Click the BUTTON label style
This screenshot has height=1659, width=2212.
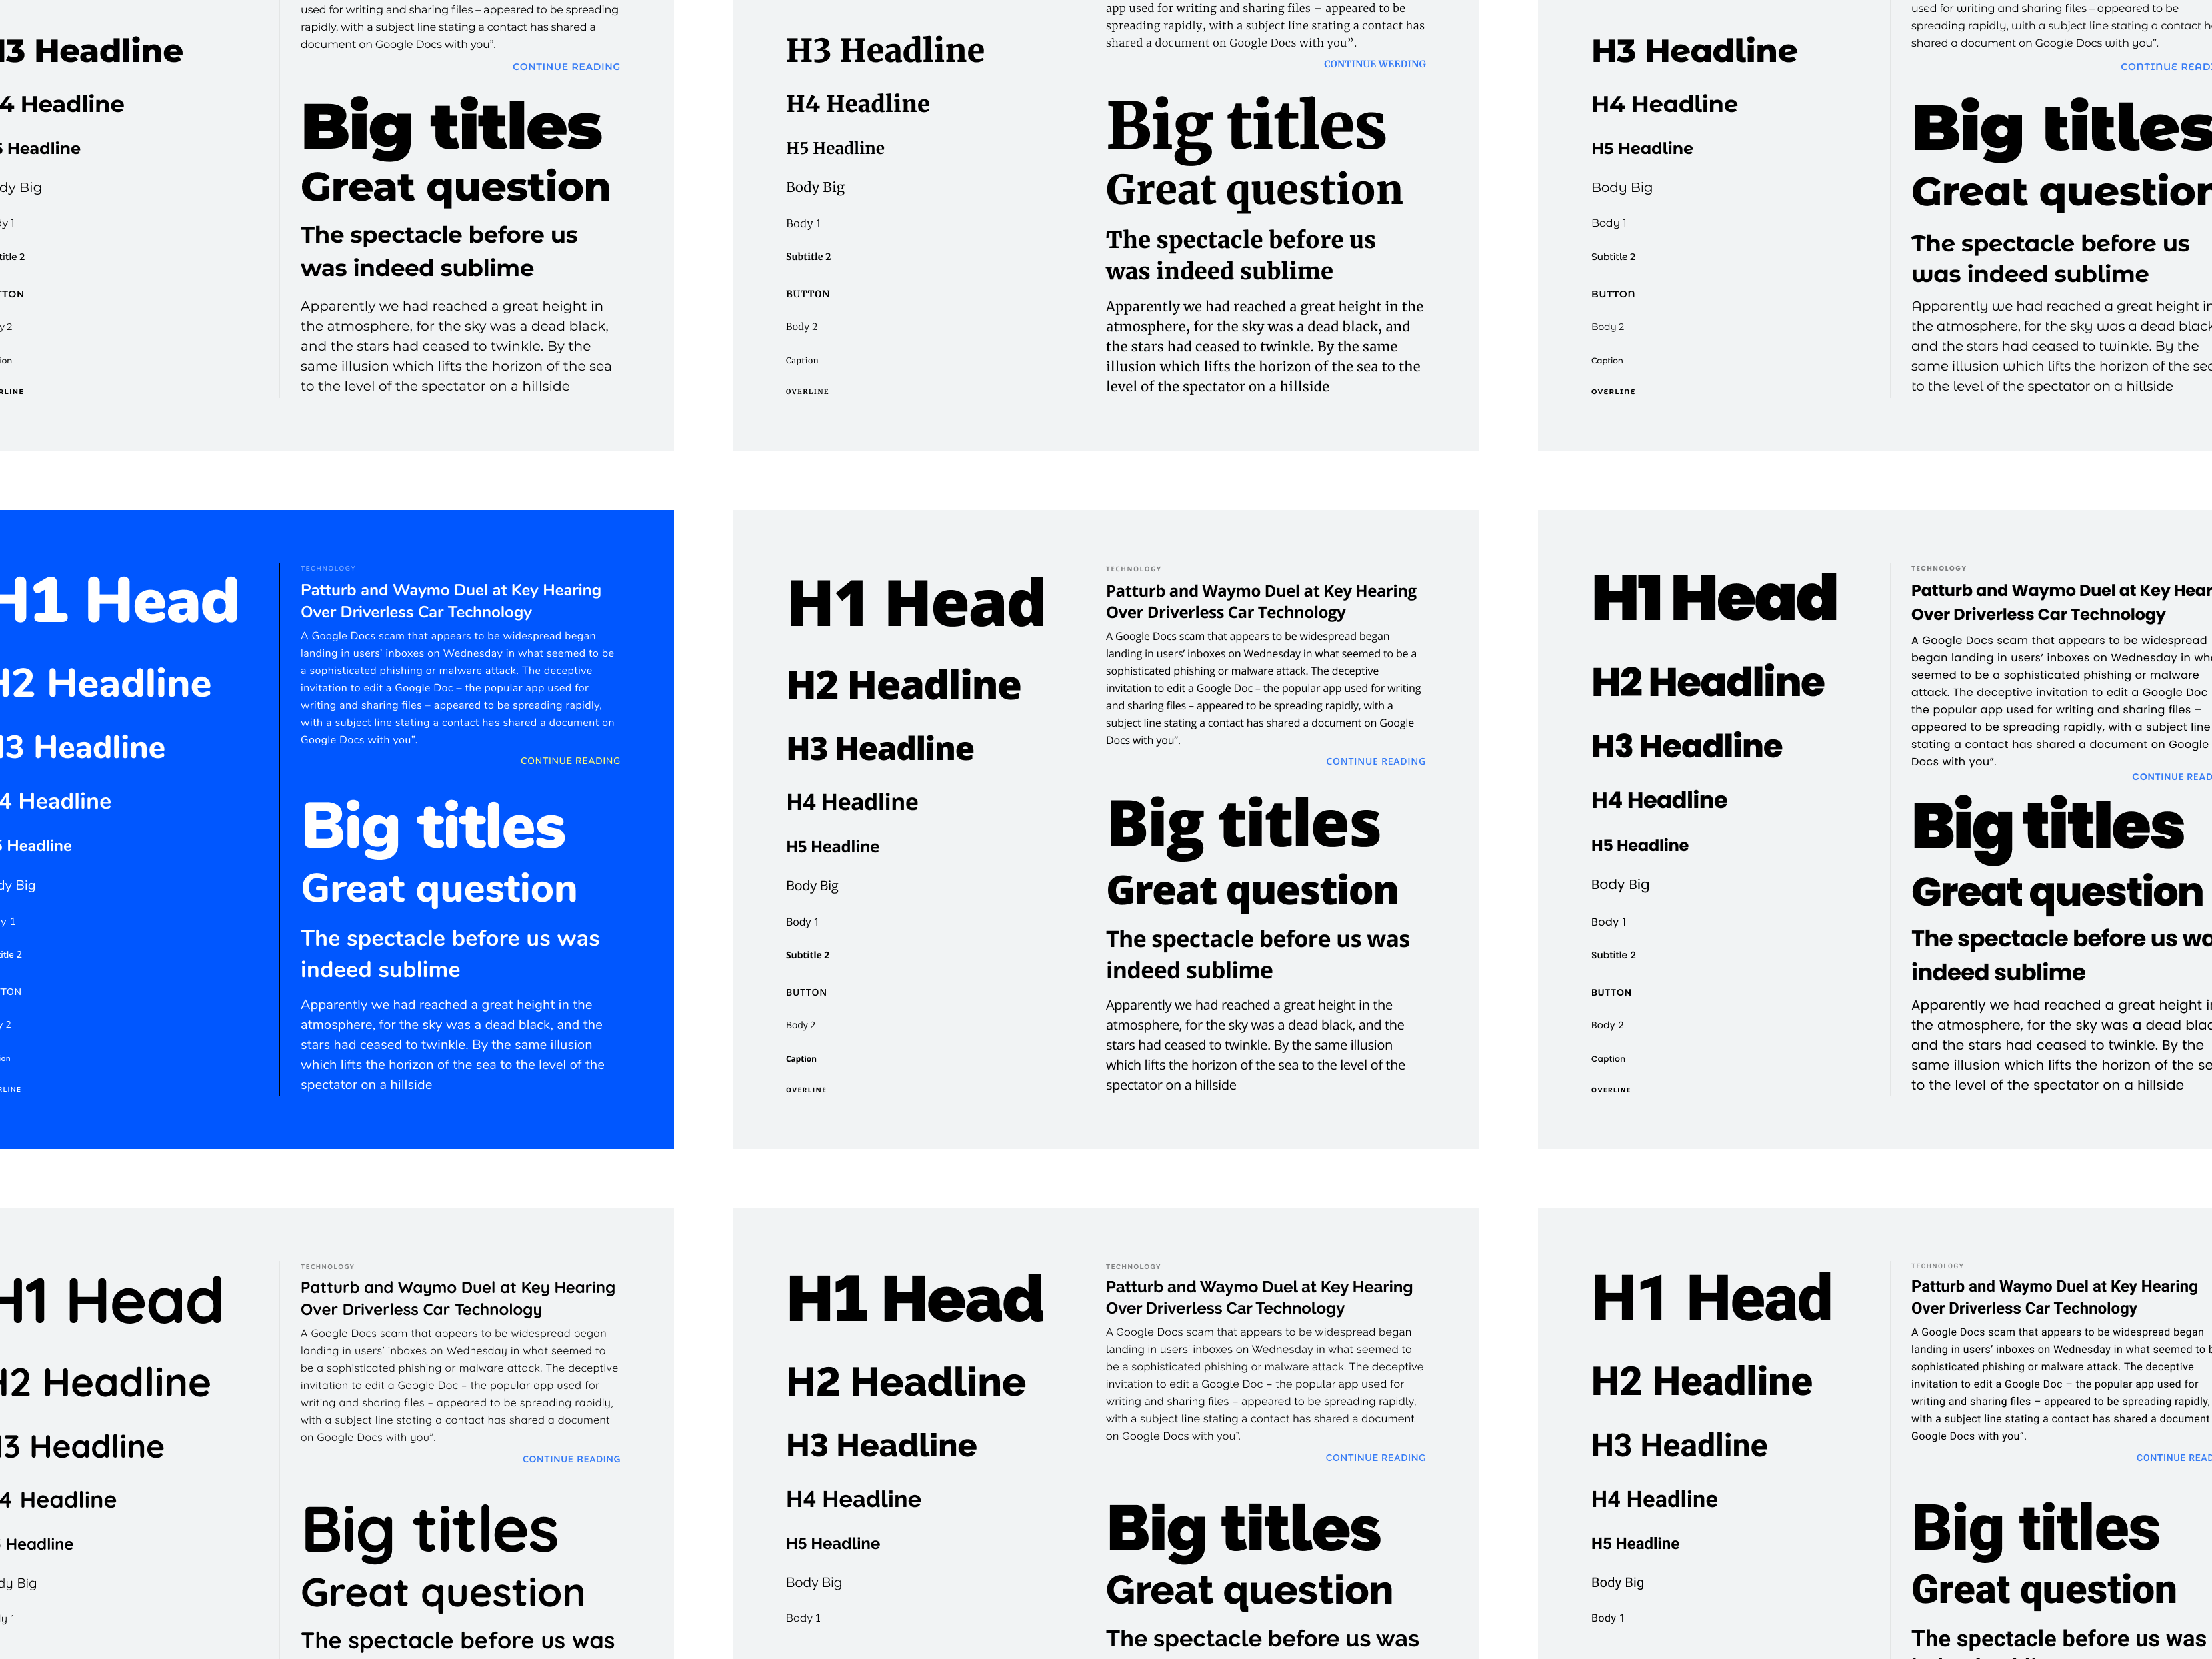[807, 295]
